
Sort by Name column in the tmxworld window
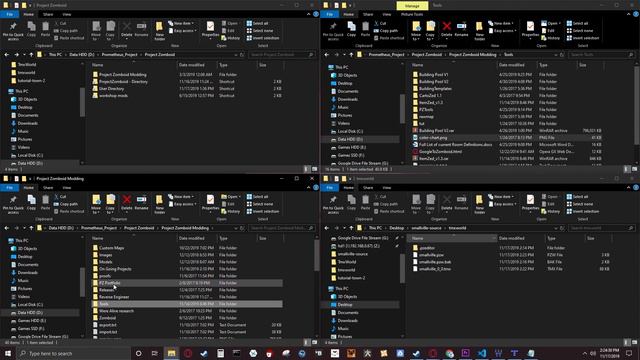451,238
